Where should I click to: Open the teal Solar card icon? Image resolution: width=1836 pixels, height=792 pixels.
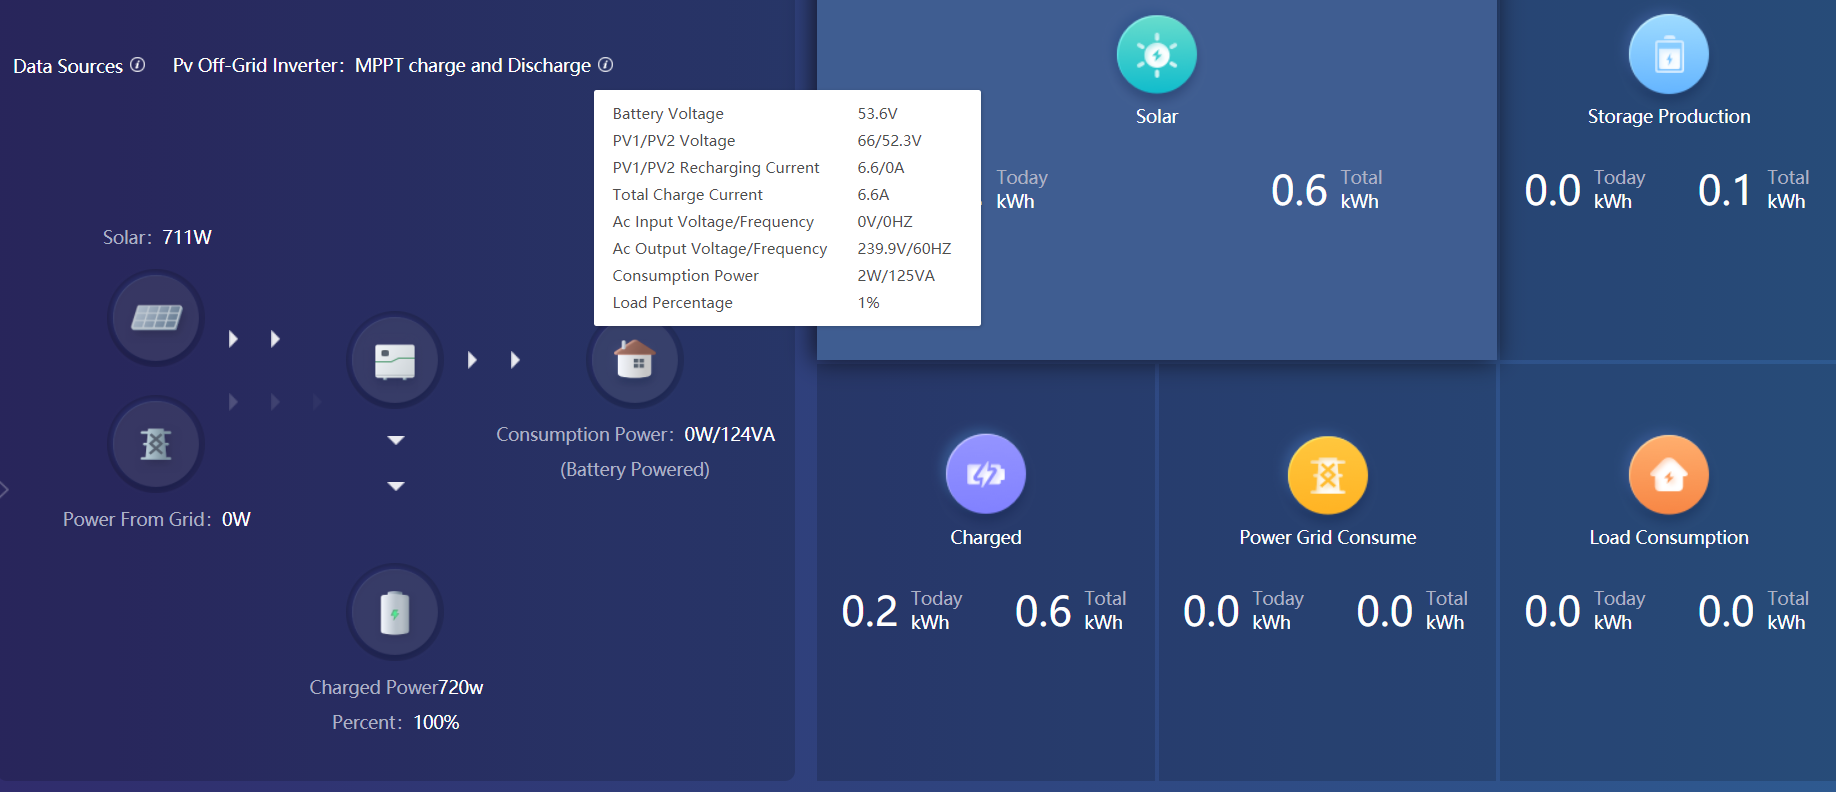(x=1157, y=55)
